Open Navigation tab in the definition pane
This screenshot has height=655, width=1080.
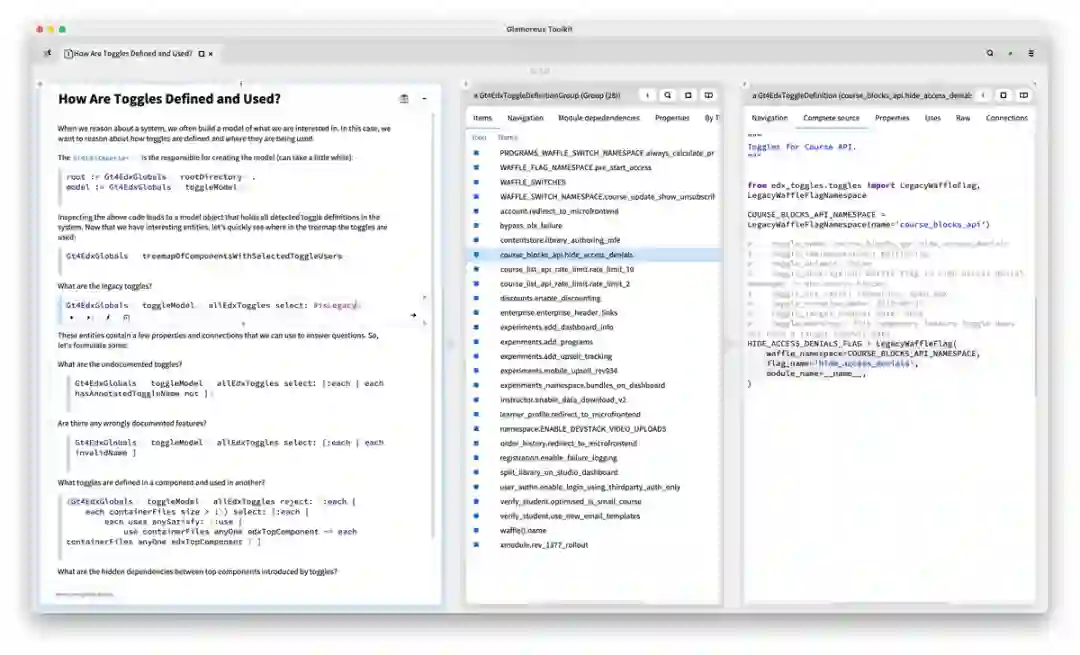[x=769, y=118]
